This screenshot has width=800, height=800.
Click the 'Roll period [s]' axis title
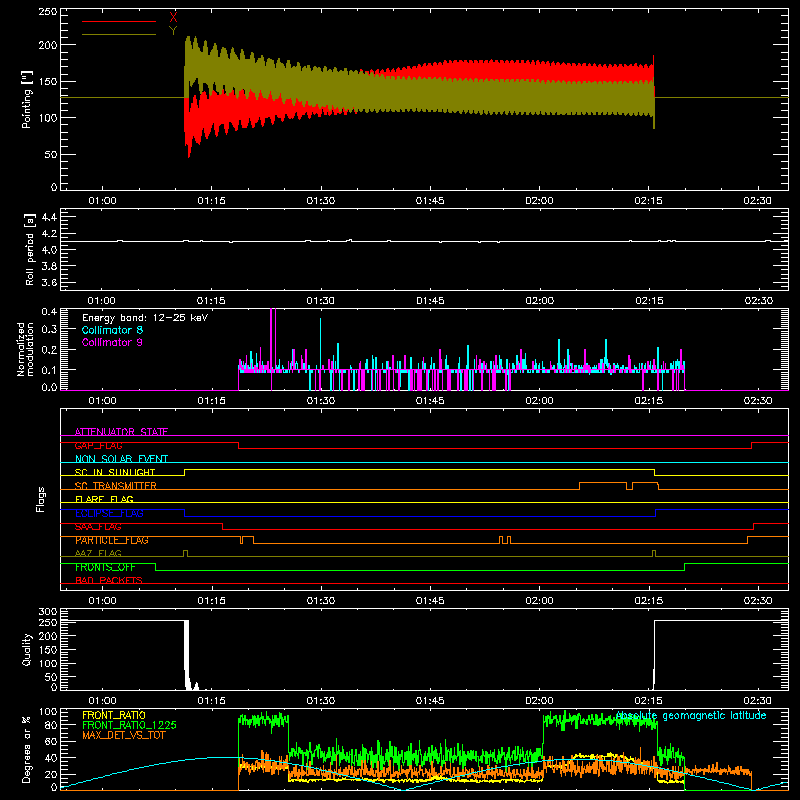click(30, 249)
